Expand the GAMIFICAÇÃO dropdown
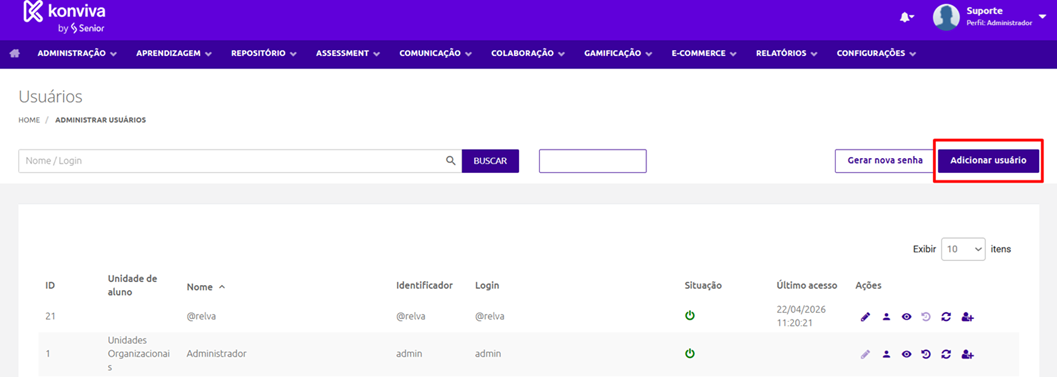Screen dimensions: 1057x377 [618, 53]
